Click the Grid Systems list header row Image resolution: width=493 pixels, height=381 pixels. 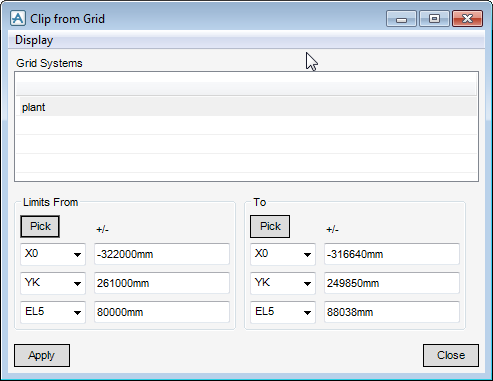point(246,89)
